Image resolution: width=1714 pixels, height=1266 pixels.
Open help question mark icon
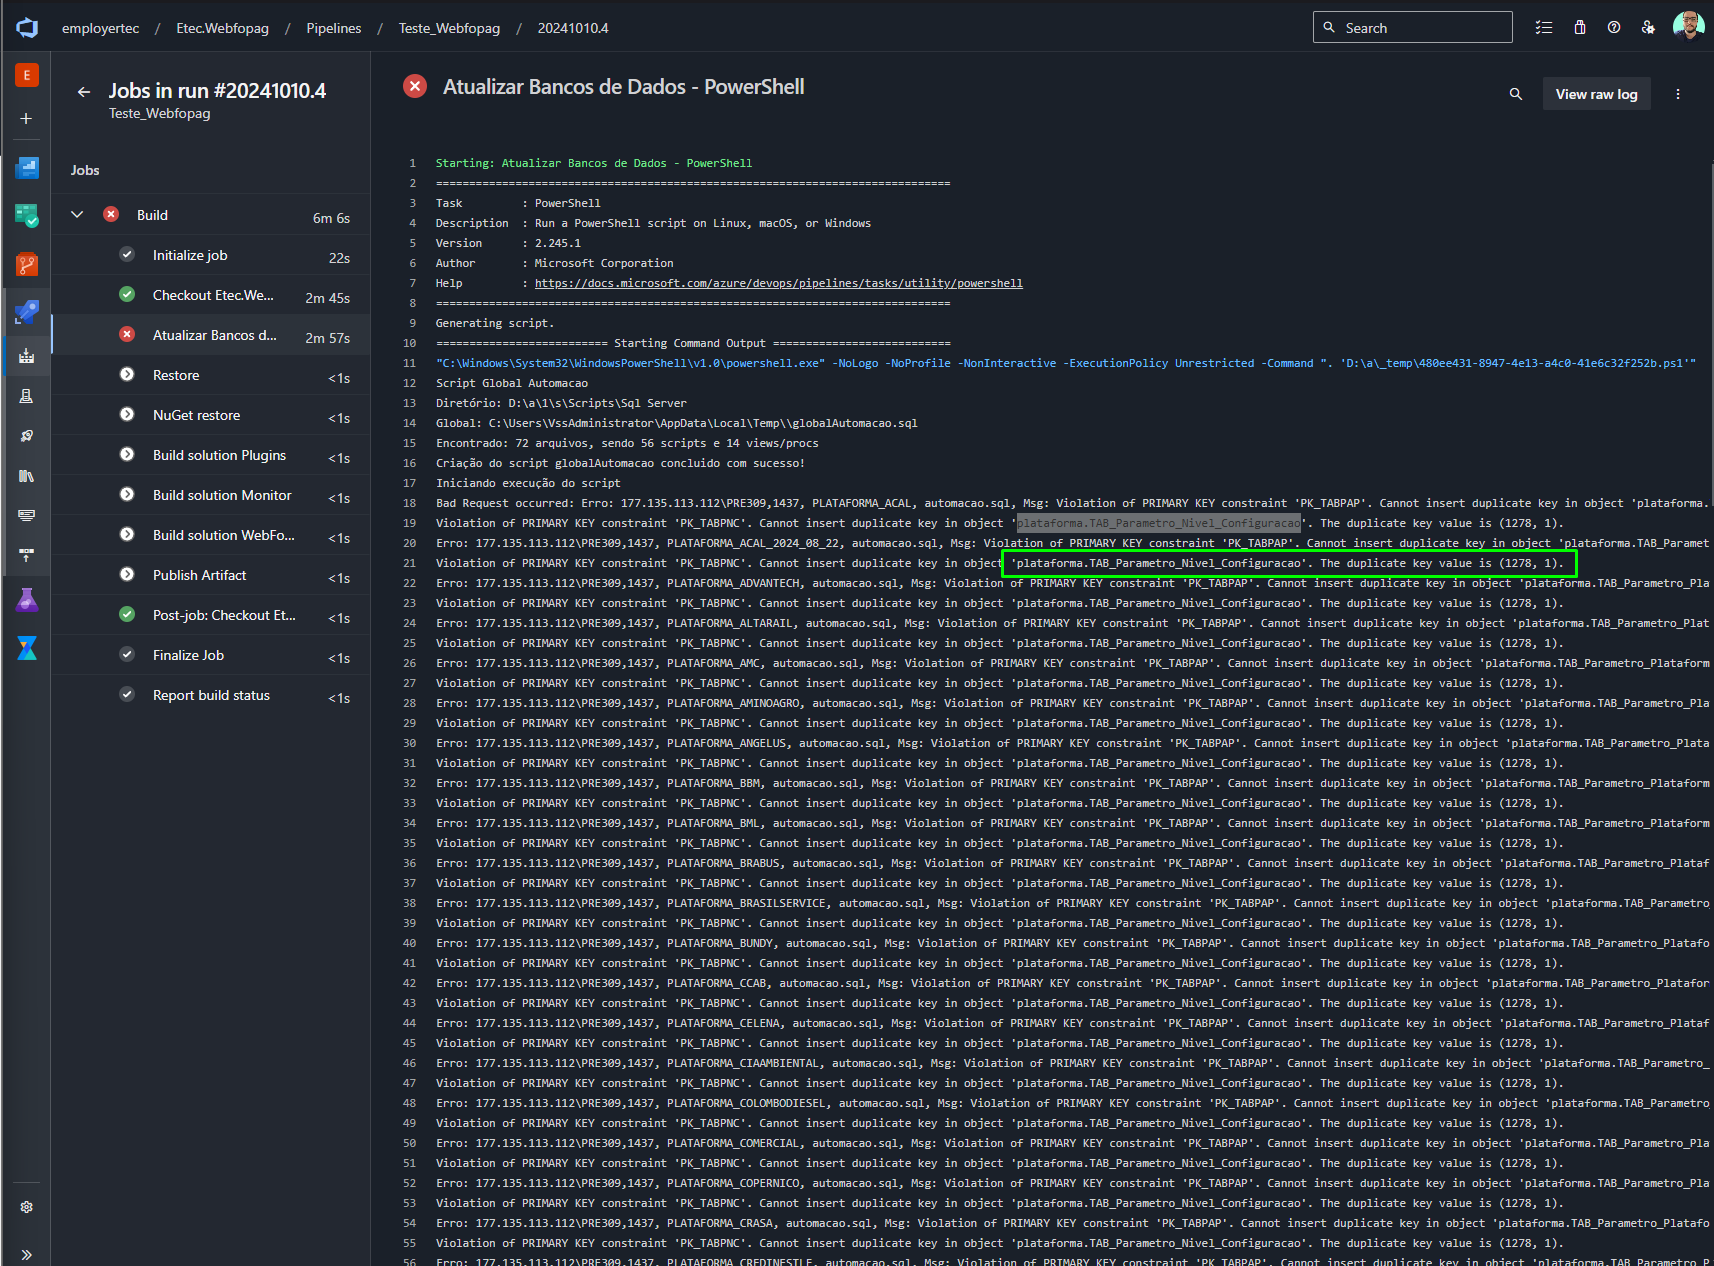(1614, 28)
